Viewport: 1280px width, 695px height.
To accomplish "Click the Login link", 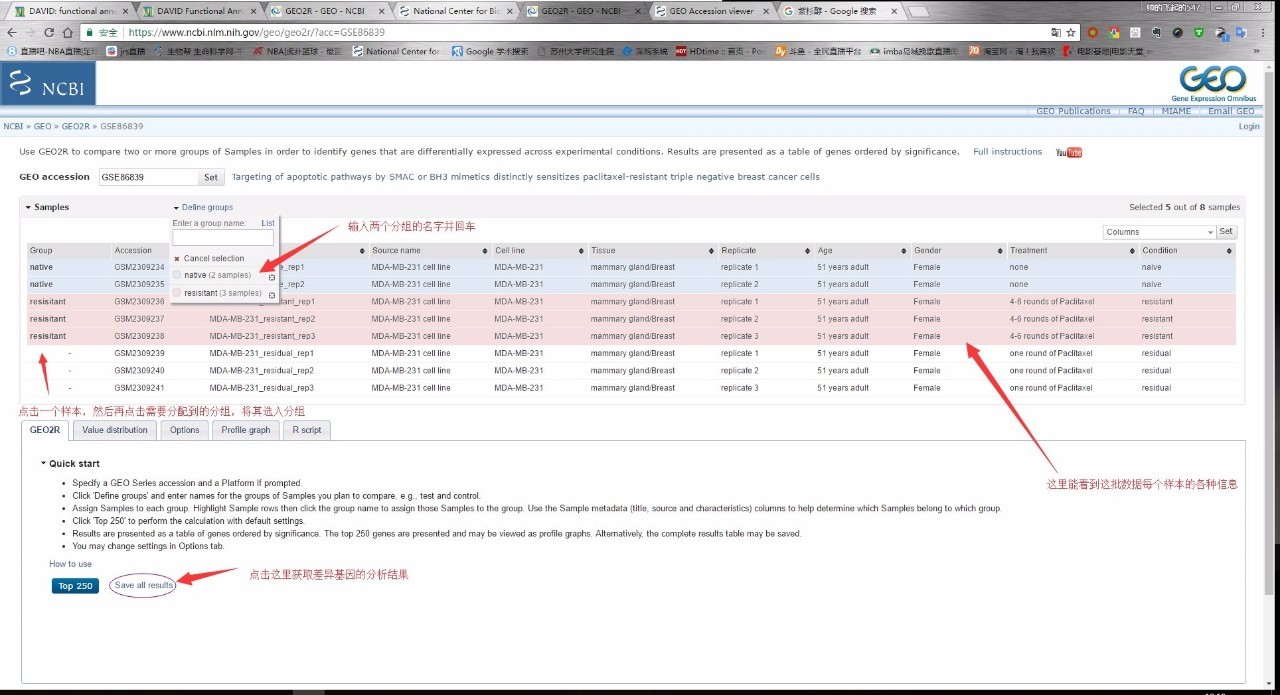I will [x=1249, y=127].
